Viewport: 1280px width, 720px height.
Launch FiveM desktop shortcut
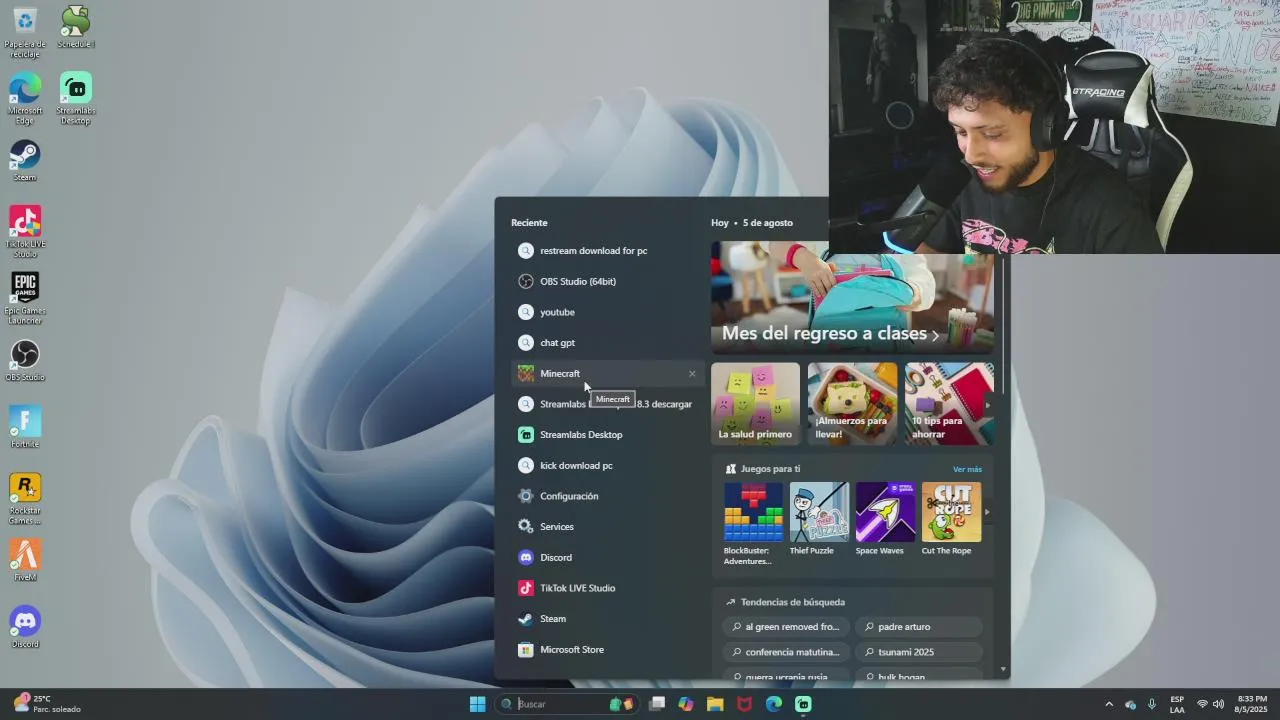coord(25,560)
